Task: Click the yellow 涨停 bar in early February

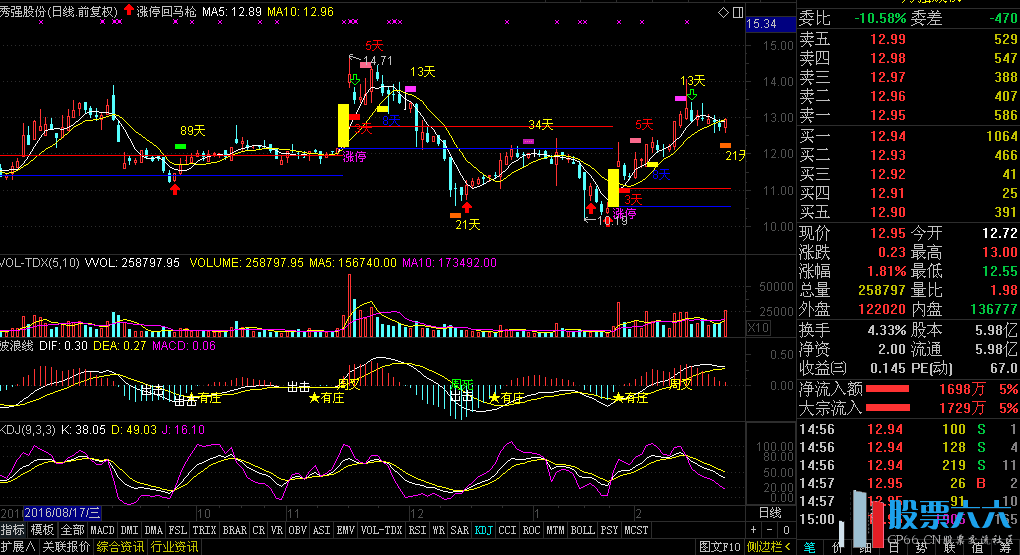Action: point(613,187)
